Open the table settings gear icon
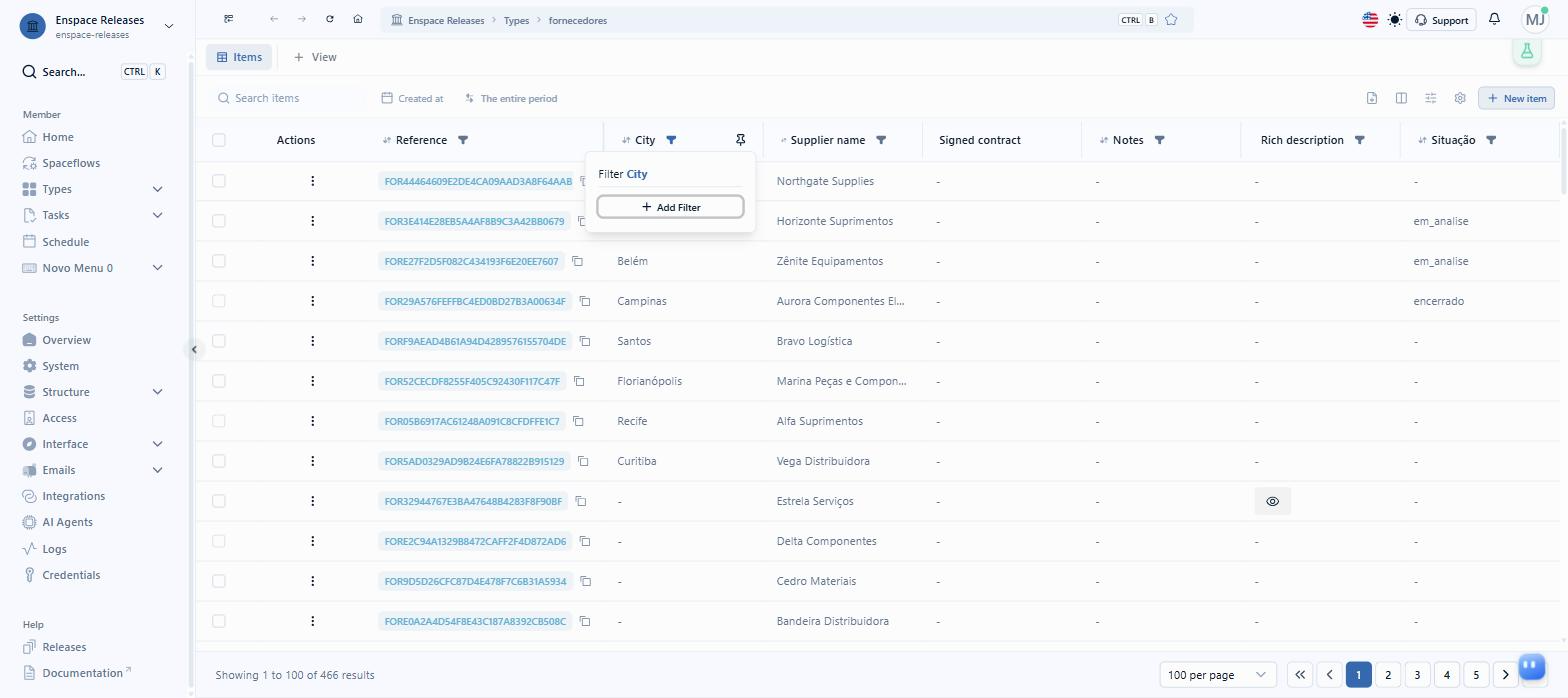The image size is (1568, 698). [1460, 98]
